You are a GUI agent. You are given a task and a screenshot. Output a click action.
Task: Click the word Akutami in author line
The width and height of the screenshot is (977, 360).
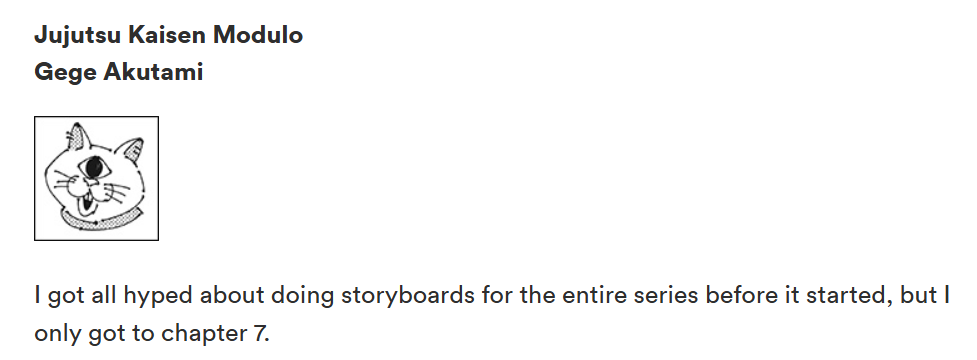coord(153,72)
